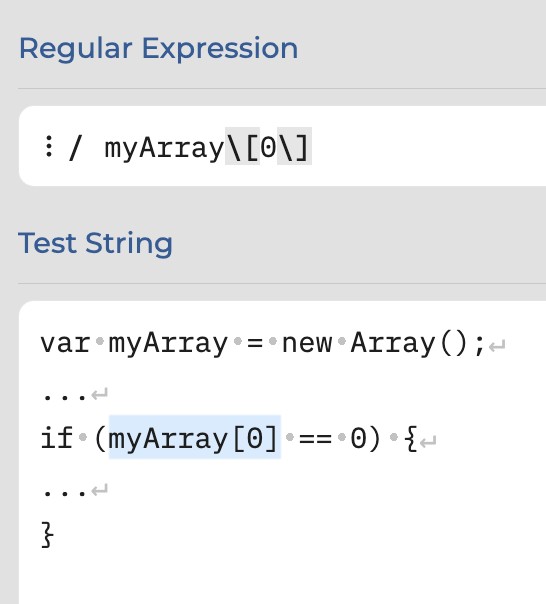Image resolution: width=546 pixels, height=604 pixels.
Task: Click the escaped closing bracket token \]
Action: (x=294, y=147)
